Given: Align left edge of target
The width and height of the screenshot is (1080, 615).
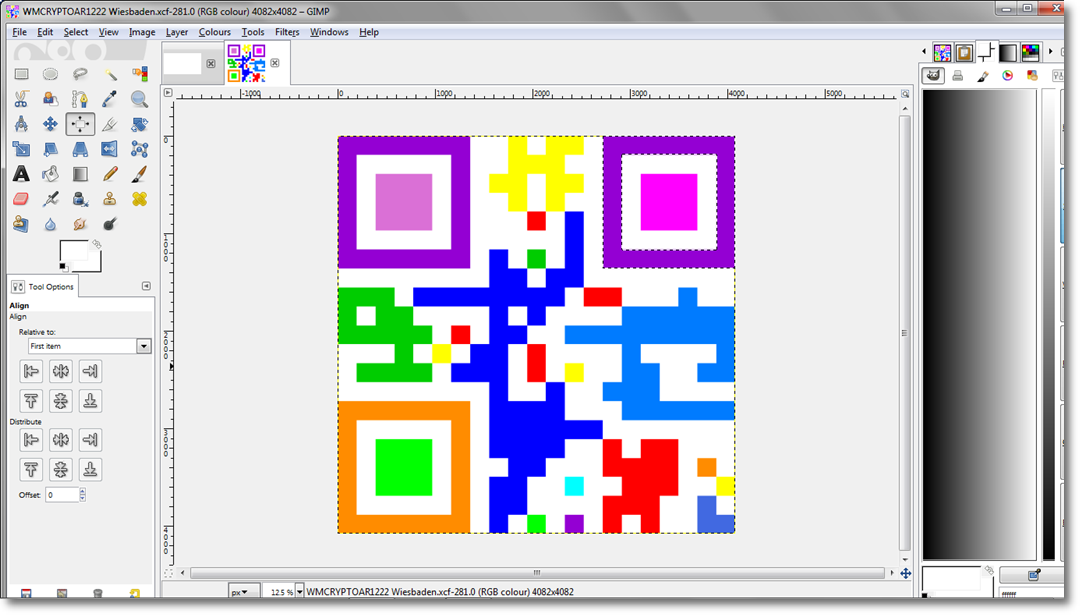Looking at the screenshot, I should coord(31,371).
